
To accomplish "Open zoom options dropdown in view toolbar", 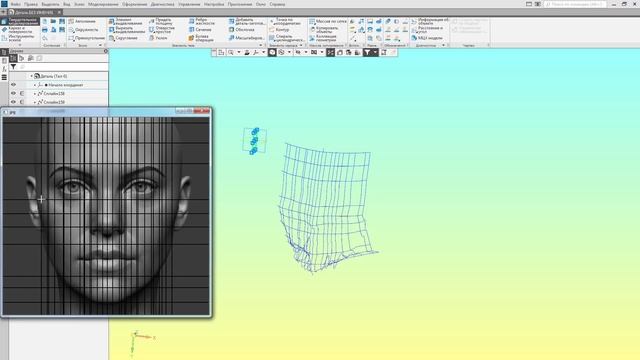I will (239, 53).
